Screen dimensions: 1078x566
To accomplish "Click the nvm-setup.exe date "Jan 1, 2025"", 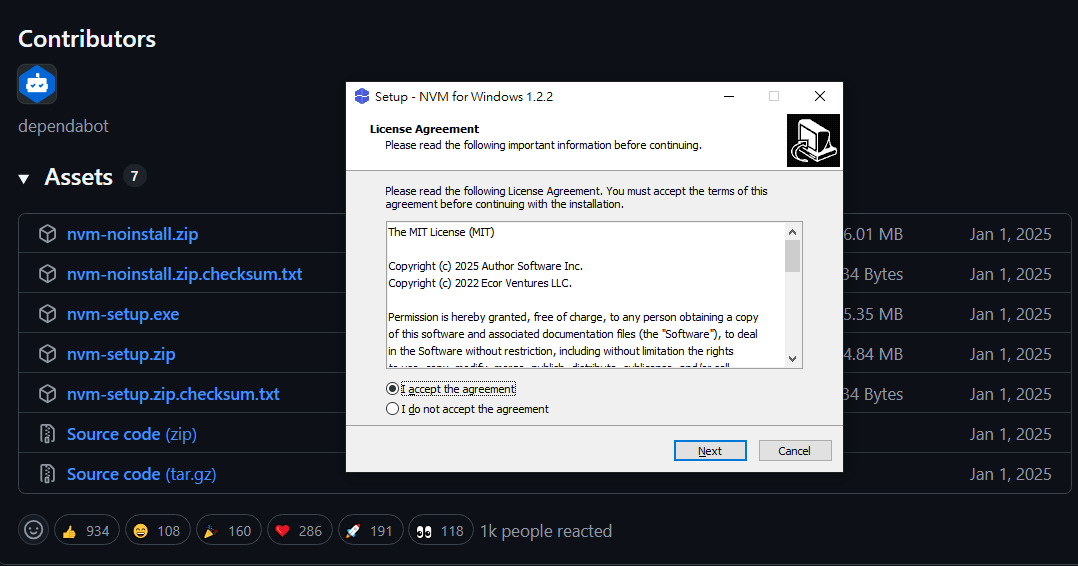I will tap(1010, 314).
